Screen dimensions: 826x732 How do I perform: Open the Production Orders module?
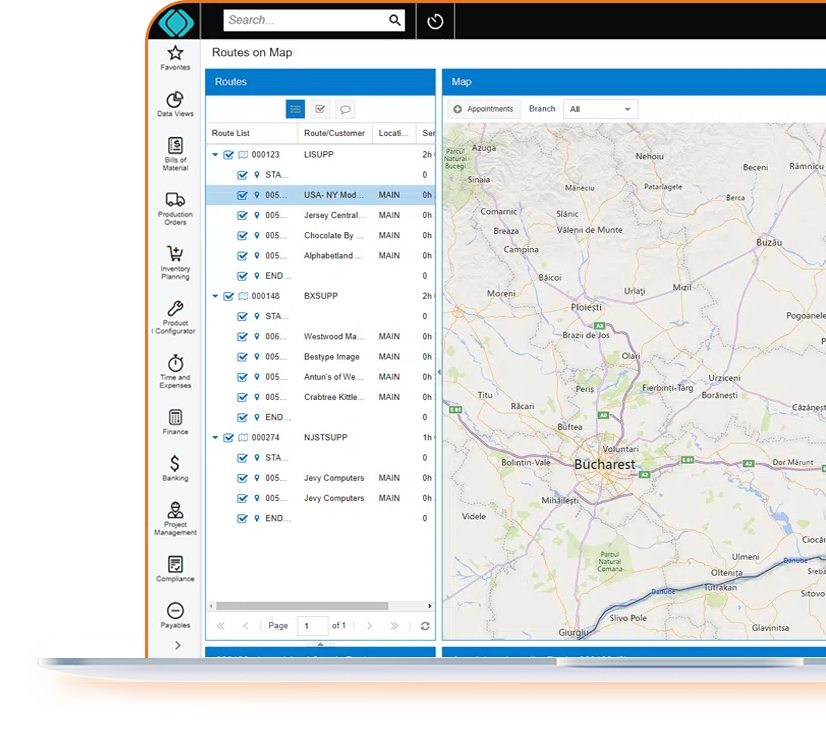[x=175, y=208]
